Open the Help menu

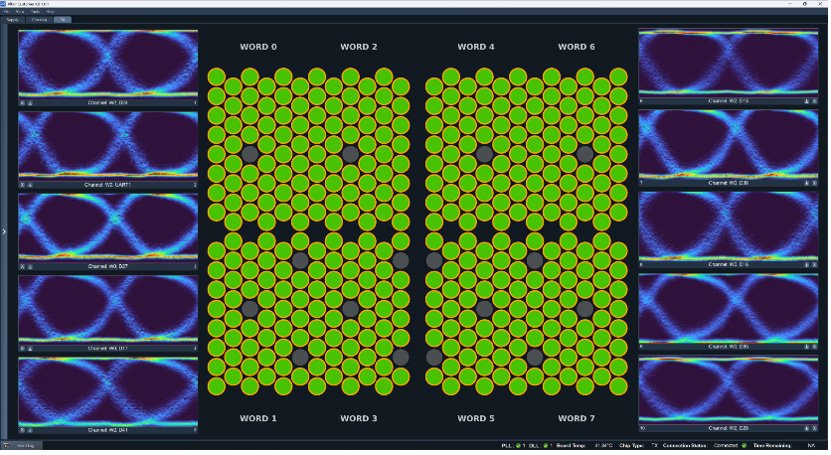50,11
